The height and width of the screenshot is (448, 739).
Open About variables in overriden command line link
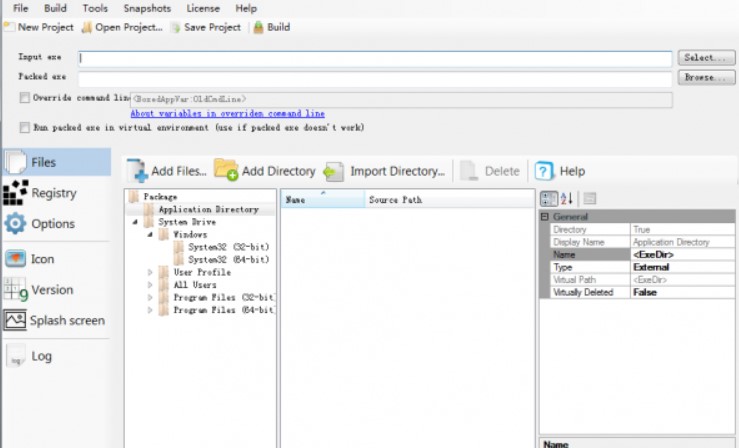point(227,114)
